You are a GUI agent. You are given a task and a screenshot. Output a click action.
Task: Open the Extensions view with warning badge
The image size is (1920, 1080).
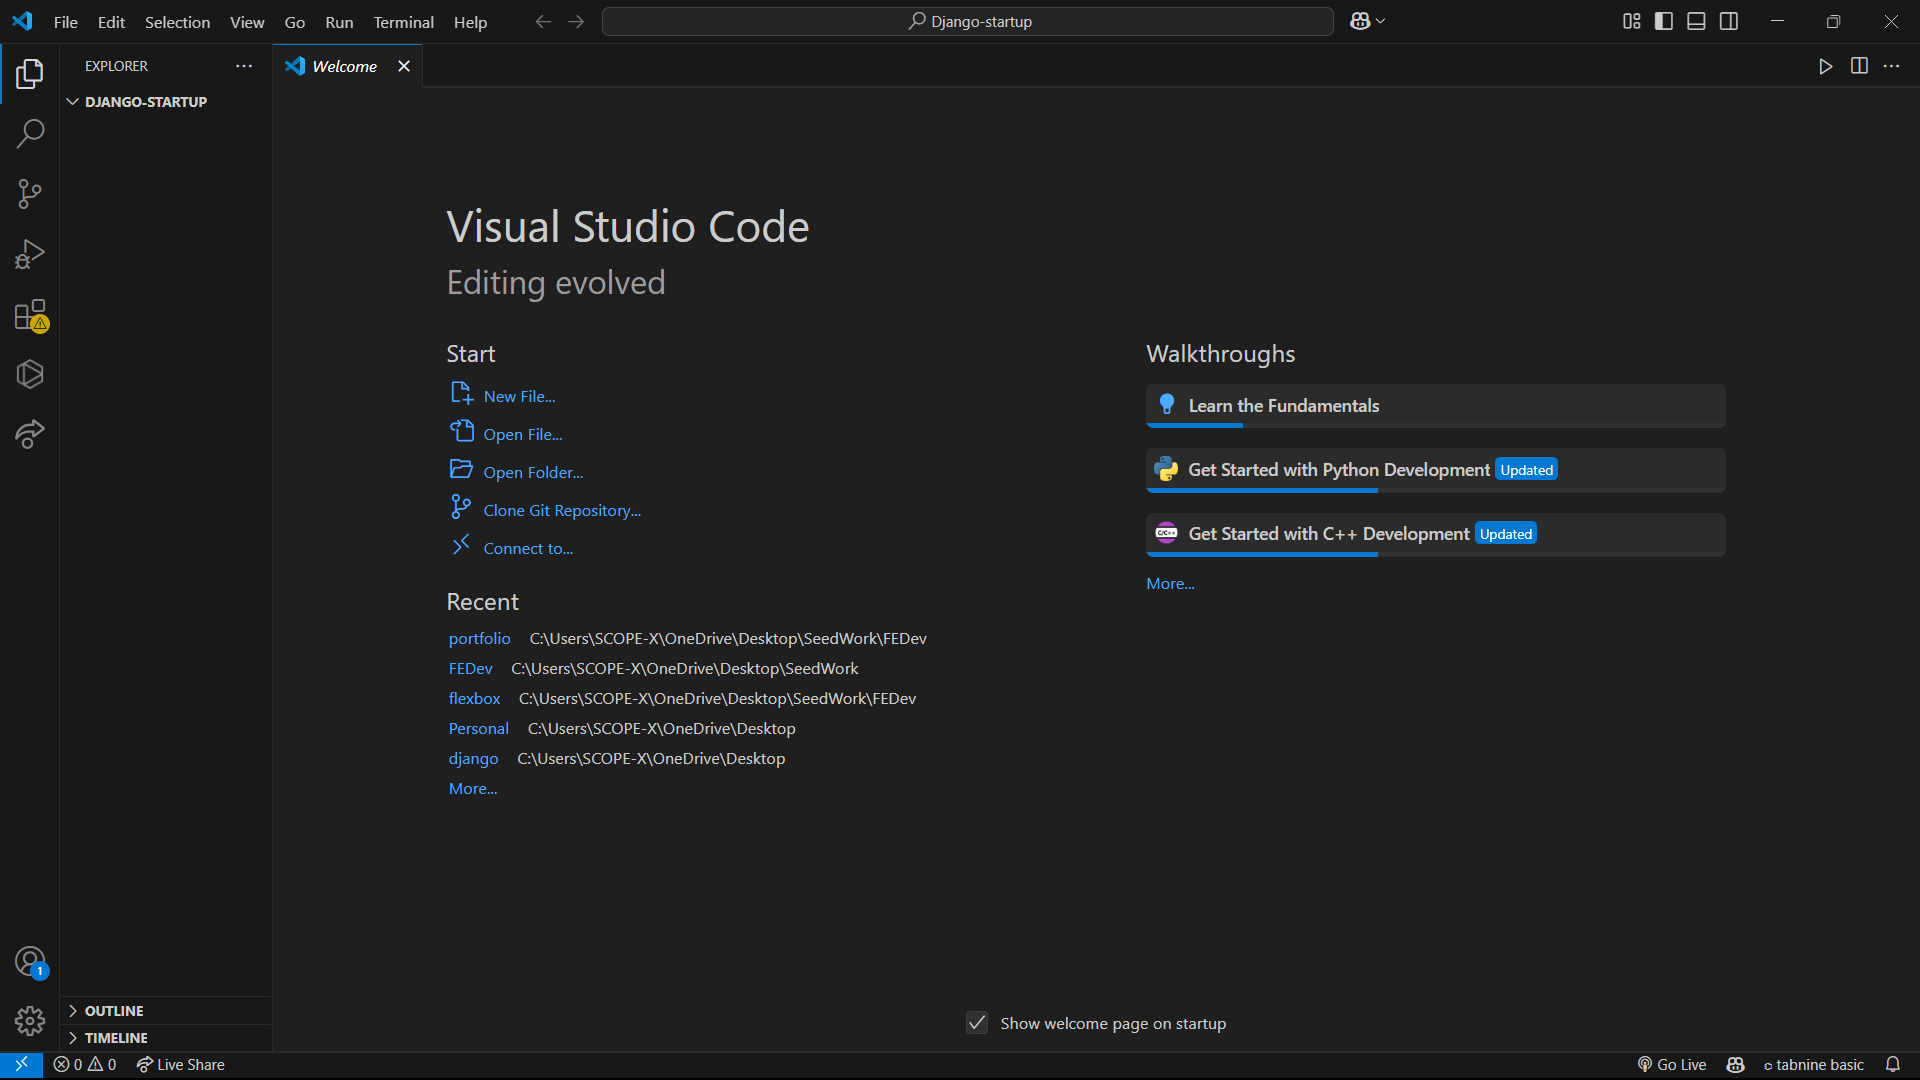click(30, 315)
